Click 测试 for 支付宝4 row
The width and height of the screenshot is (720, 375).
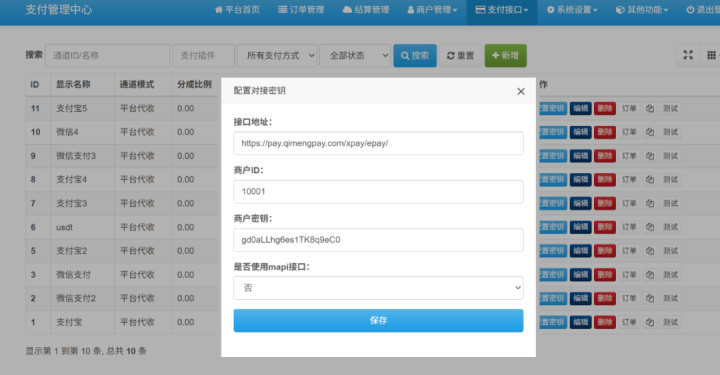pos(670,179)
